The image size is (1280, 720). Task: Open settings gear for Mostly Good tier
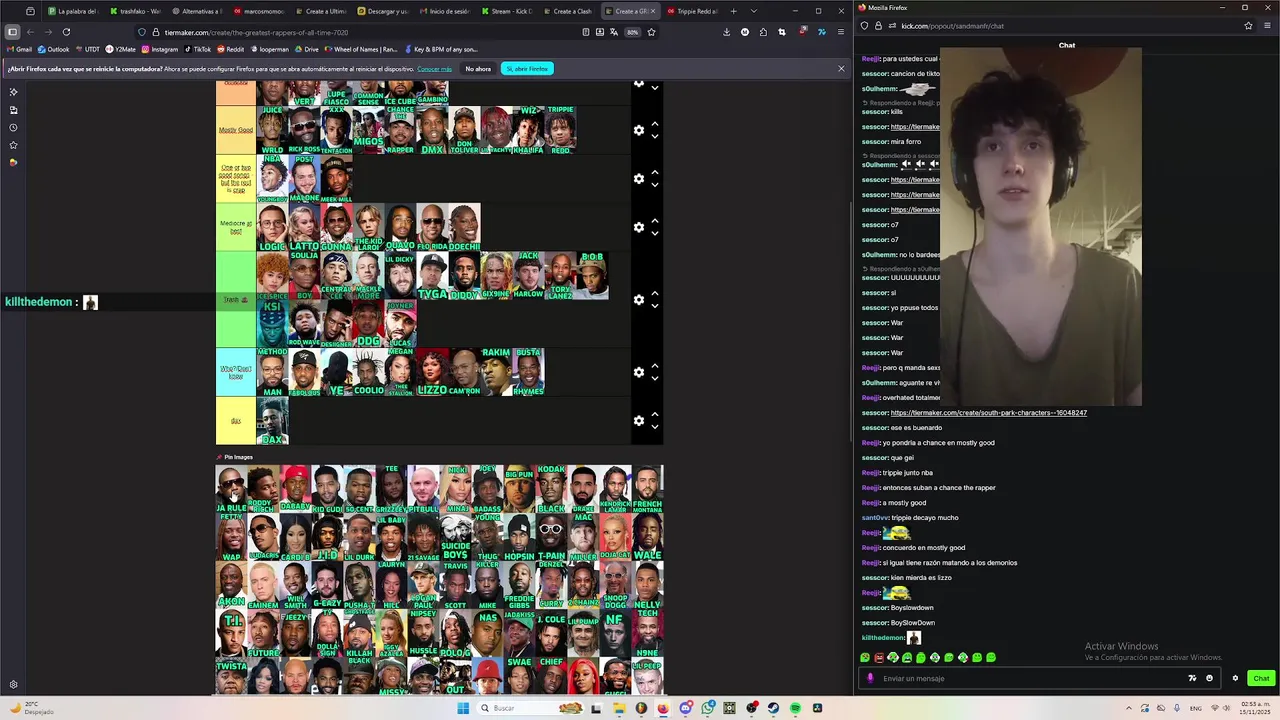639,130
